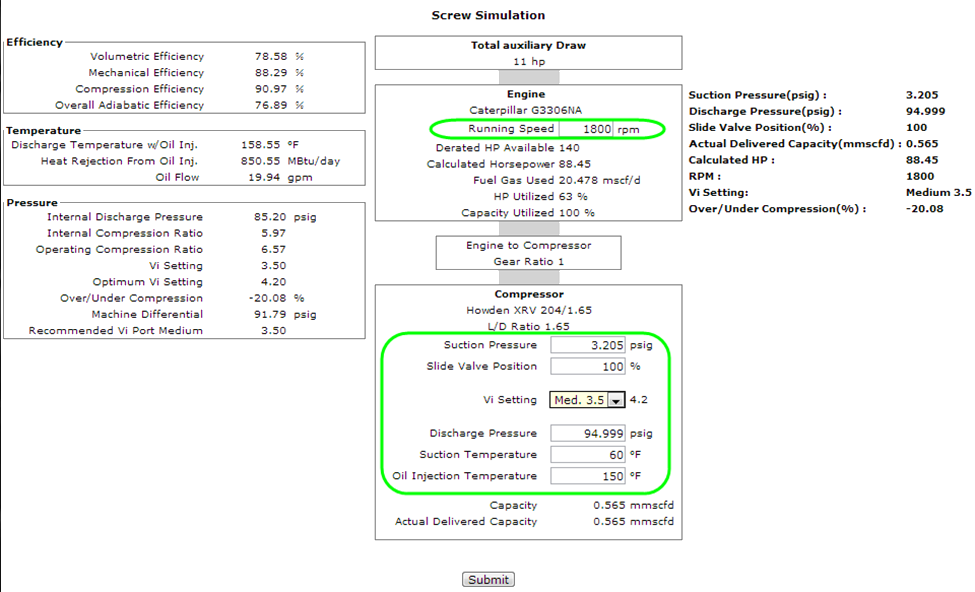Click the Total auxiliary Draw box title

tap(528, 46)
